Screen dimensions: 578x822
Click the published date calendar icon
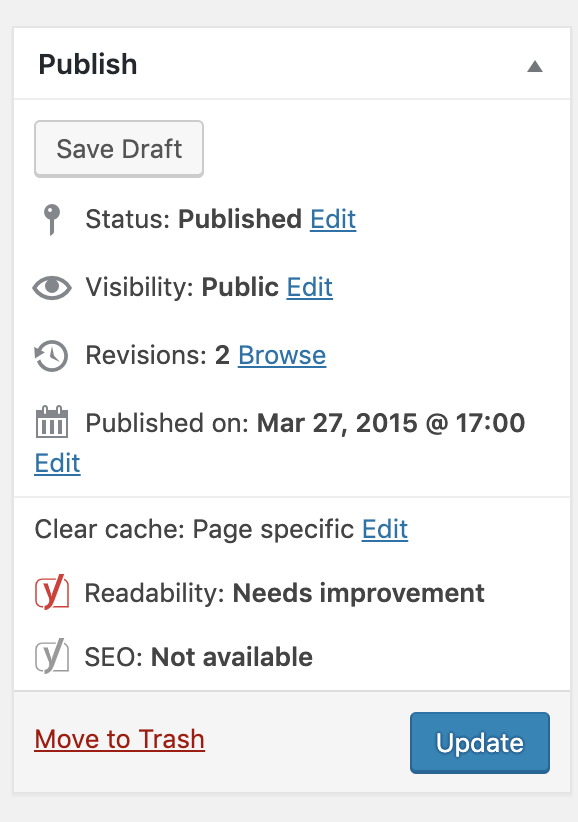[52, 422]
